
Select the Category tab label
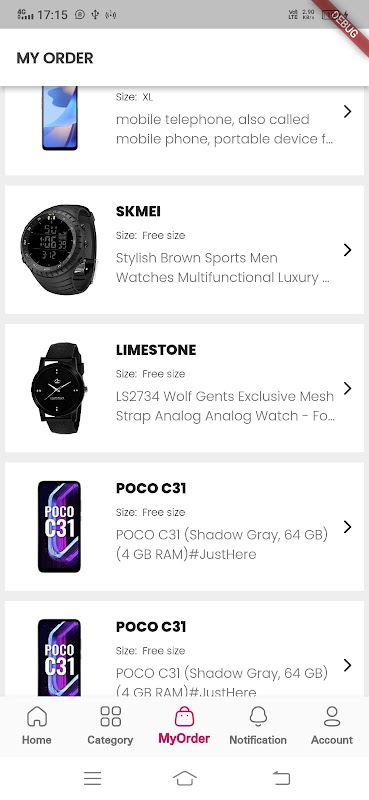click(x=110, y=740)
